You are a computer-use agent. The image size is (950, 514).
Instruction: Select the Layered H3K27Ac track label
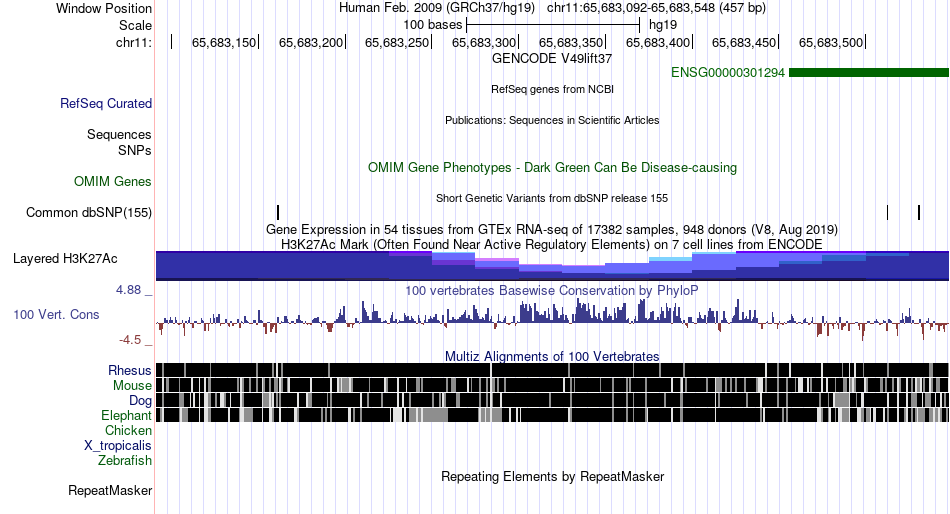pos(65,259)
